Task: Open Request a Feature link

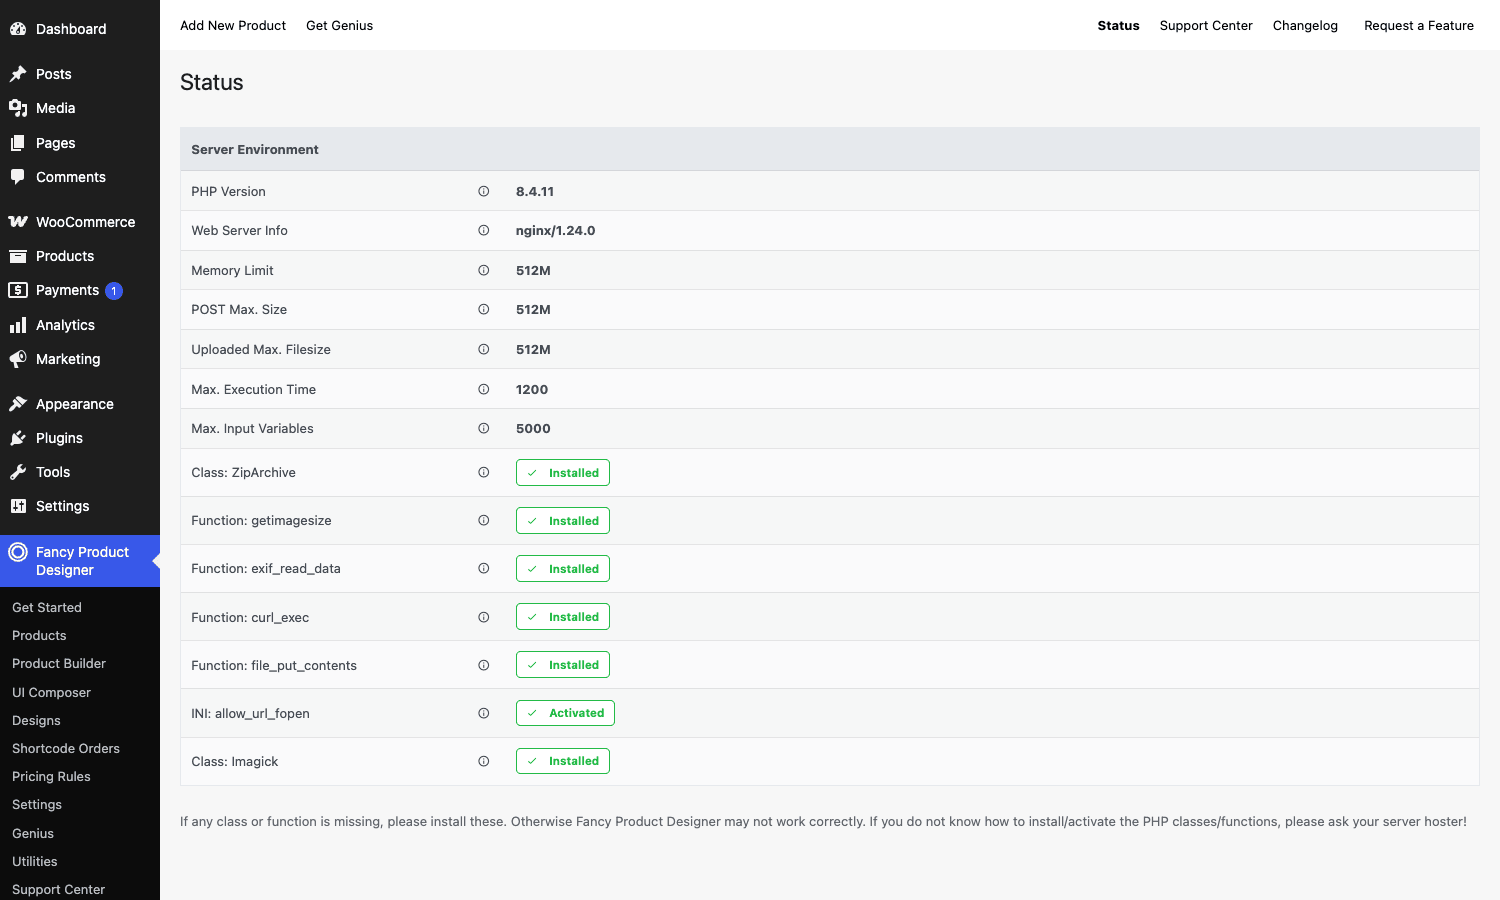Action: [1419, 25]
